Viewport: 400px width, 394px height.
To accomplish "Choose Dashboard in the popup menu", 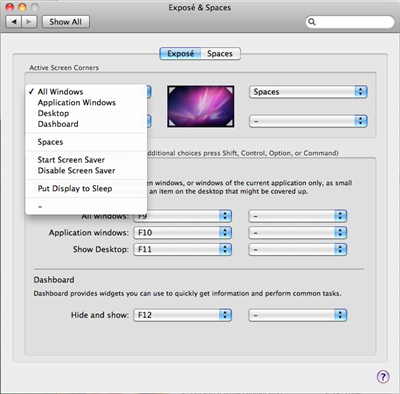I will [x=86, y=124].
